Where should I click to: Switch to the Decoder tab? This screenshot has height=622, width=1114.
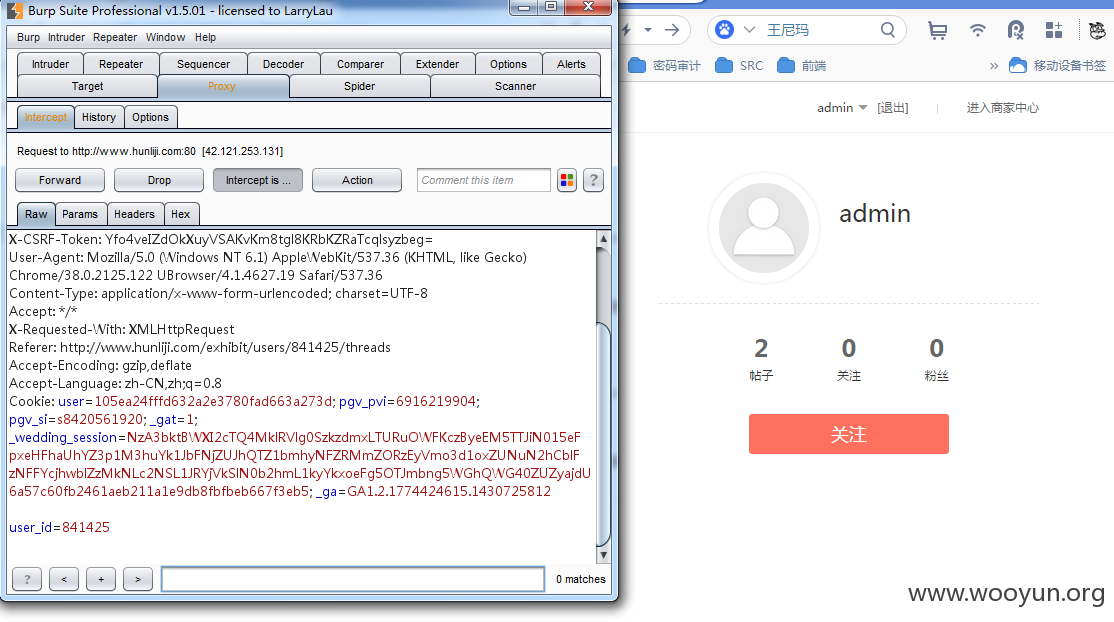(283, 64)
